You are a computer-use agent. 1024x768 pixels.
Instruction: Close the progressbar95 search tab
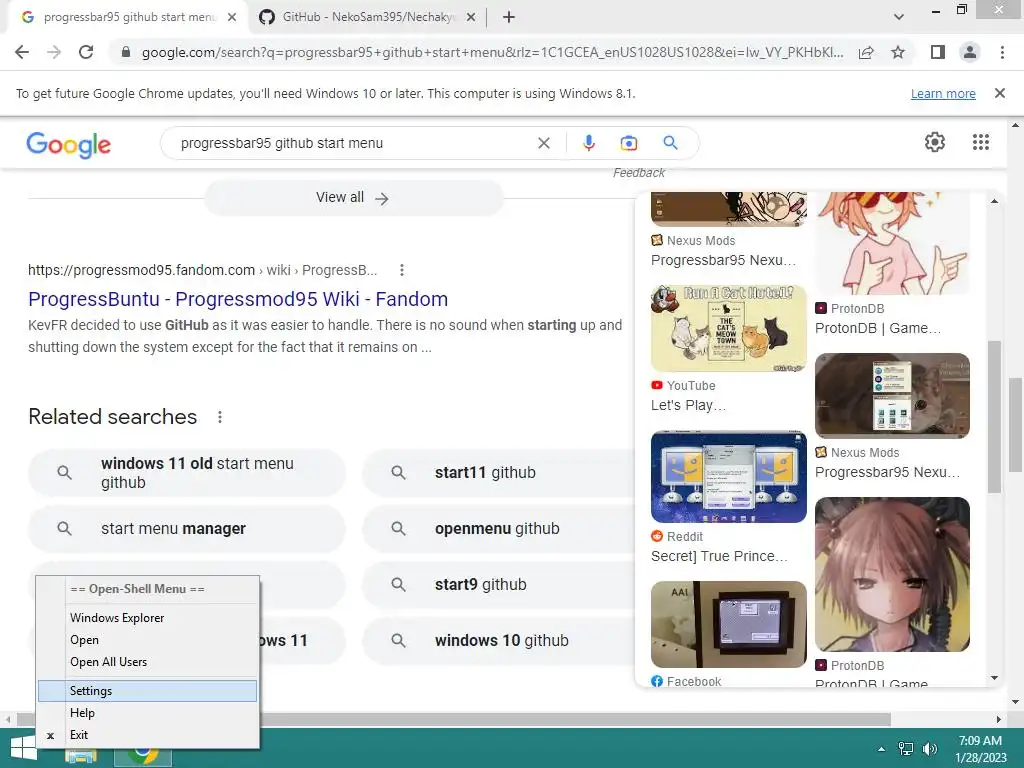point(232,17)
